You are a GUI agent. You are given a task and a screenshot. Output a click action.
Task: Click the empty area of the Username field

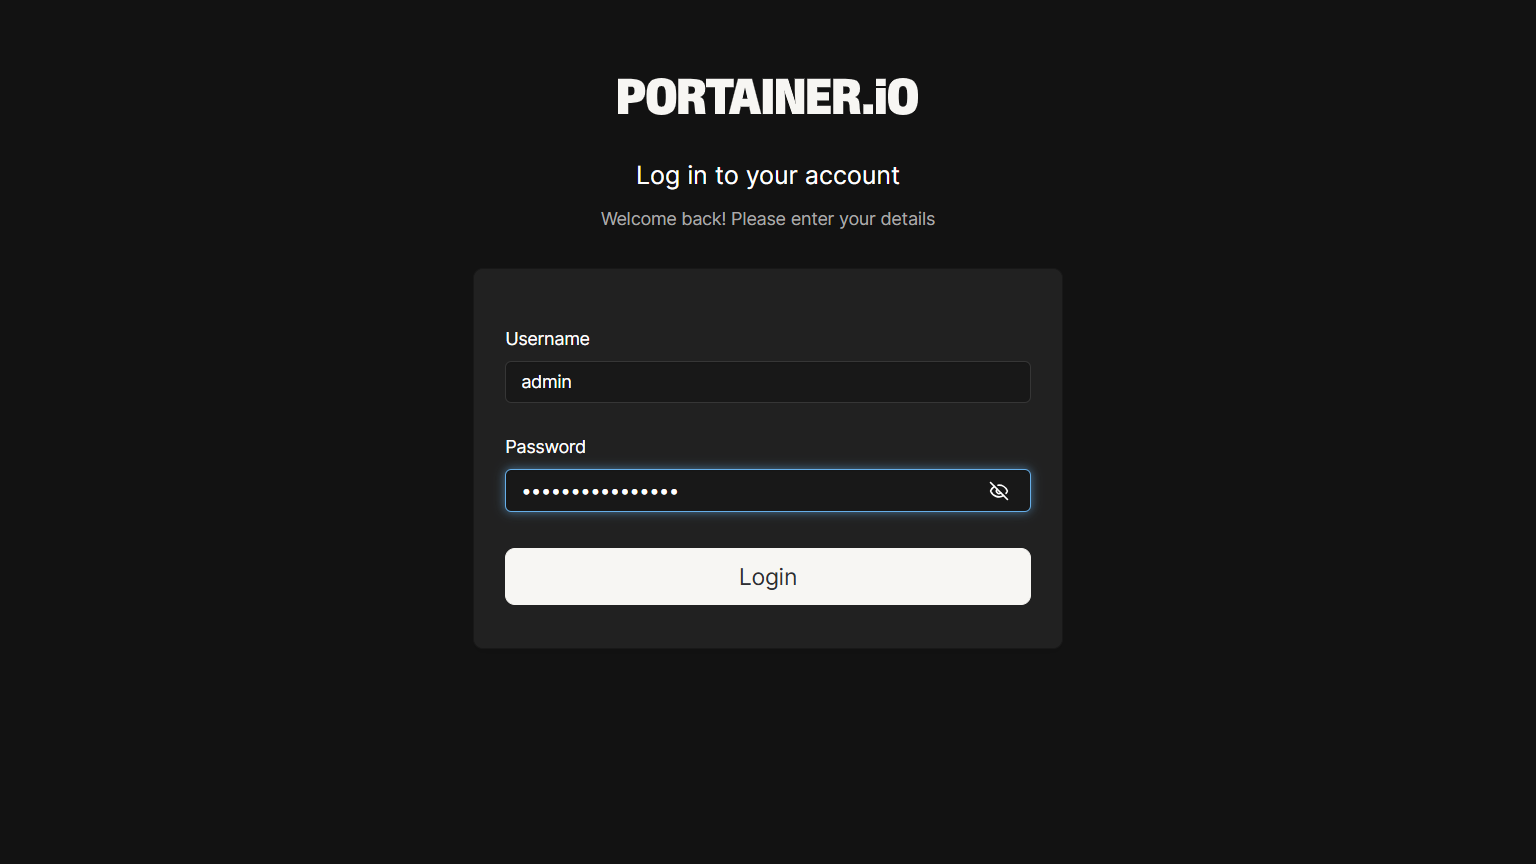click(800, 382)
